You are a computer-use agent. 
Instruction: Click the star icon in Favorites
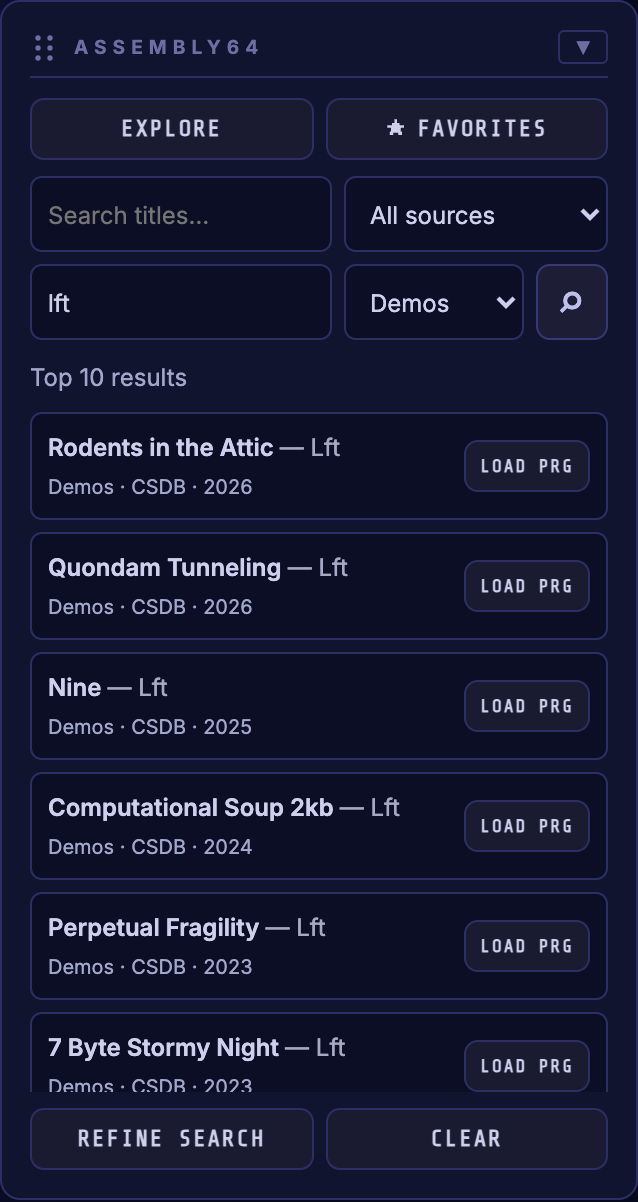[x=396, y=128]
